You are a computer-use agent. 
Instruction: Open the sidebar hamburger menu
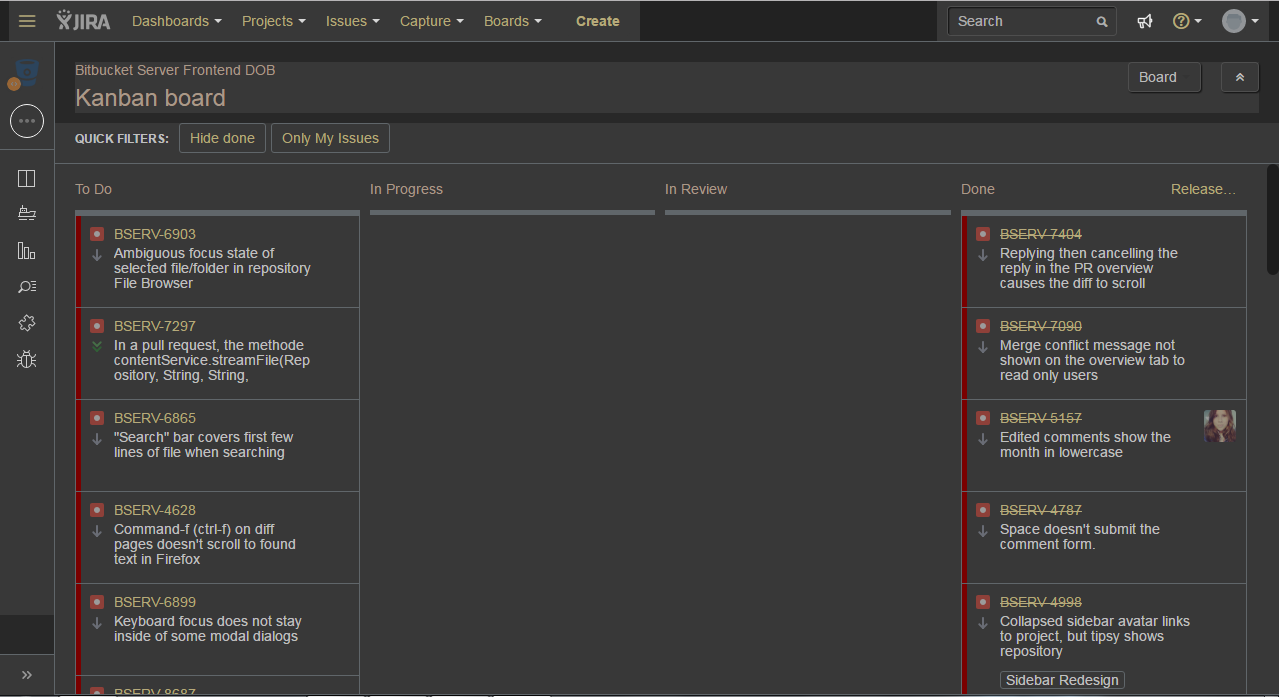pyautogui.click(x=27, y=20)
